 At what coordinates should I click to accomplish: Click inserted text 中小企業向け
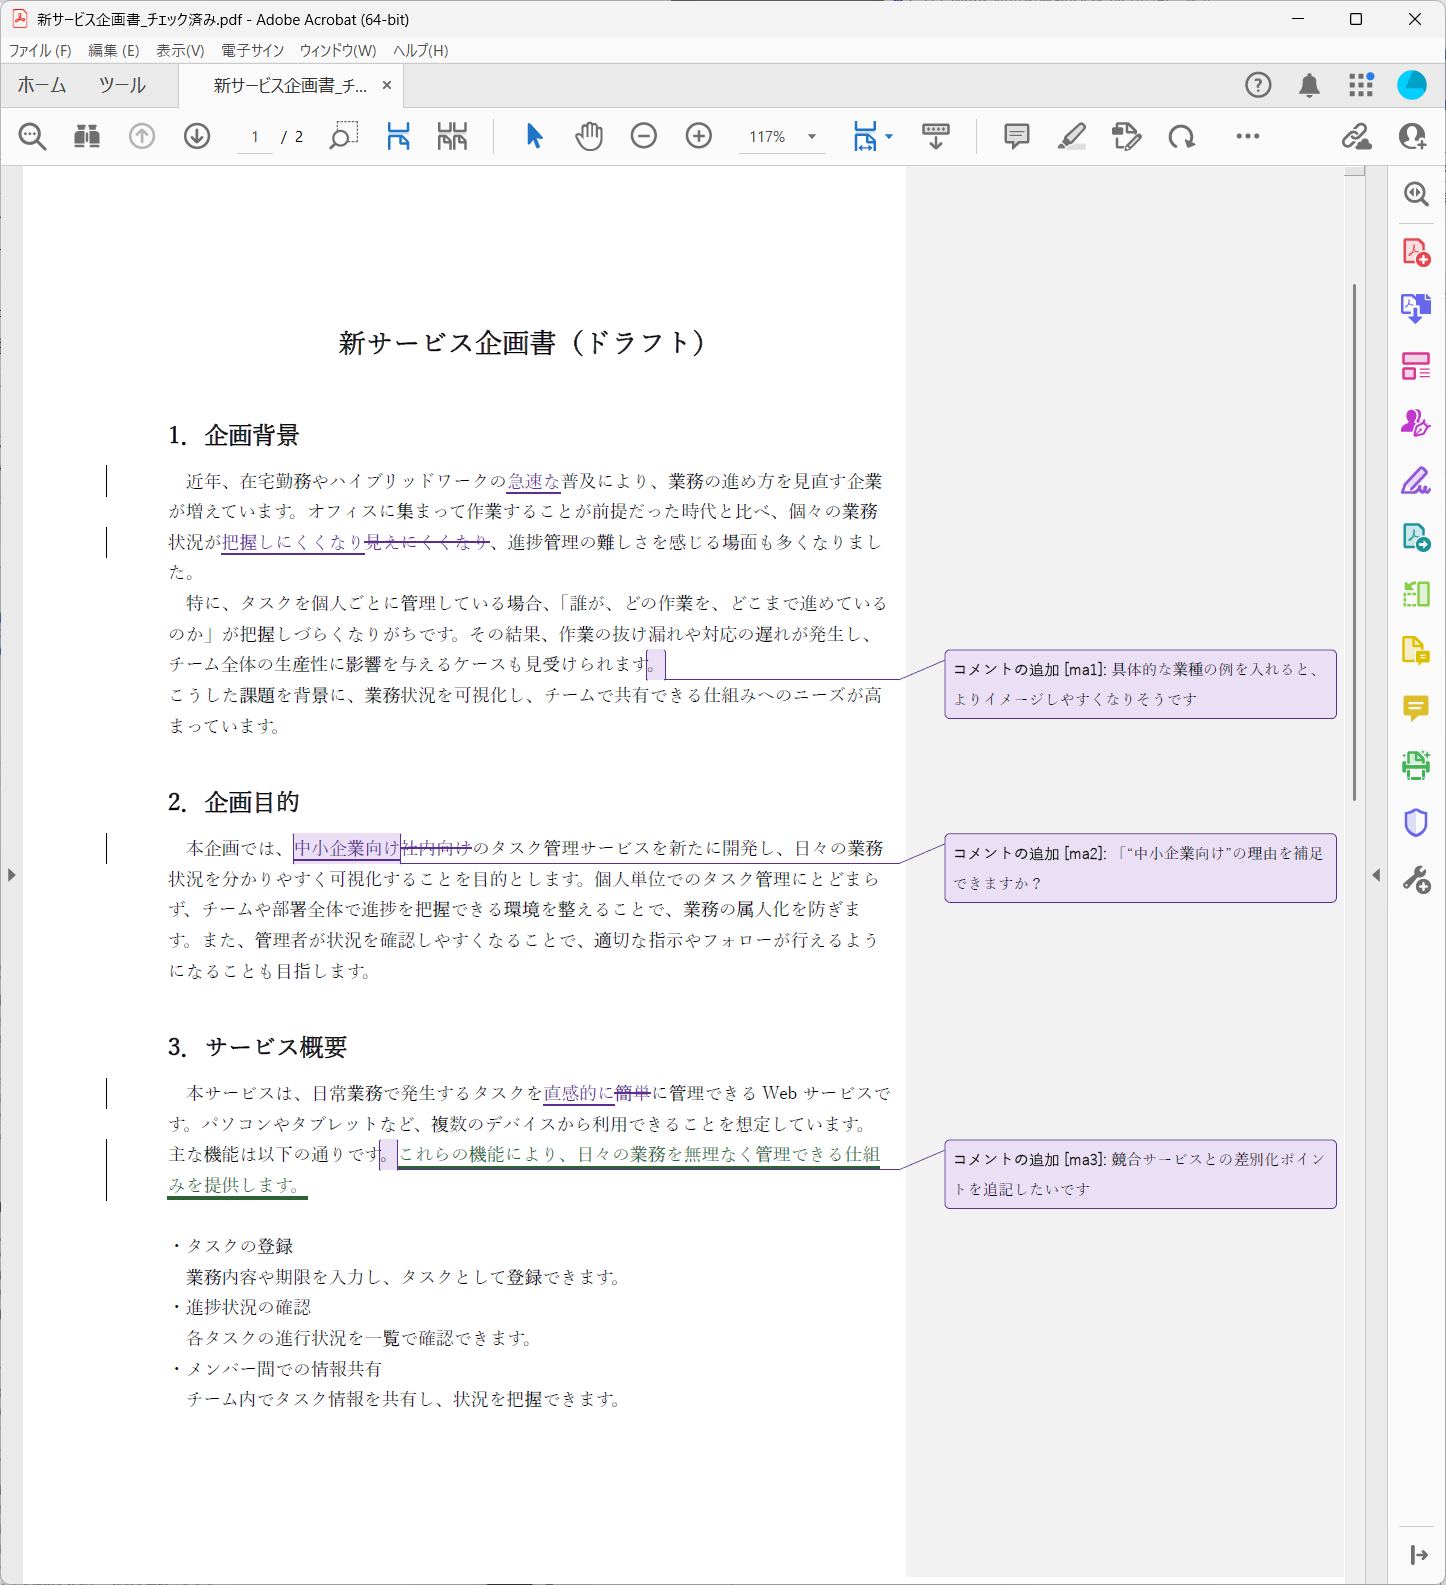tap(346, 848)
